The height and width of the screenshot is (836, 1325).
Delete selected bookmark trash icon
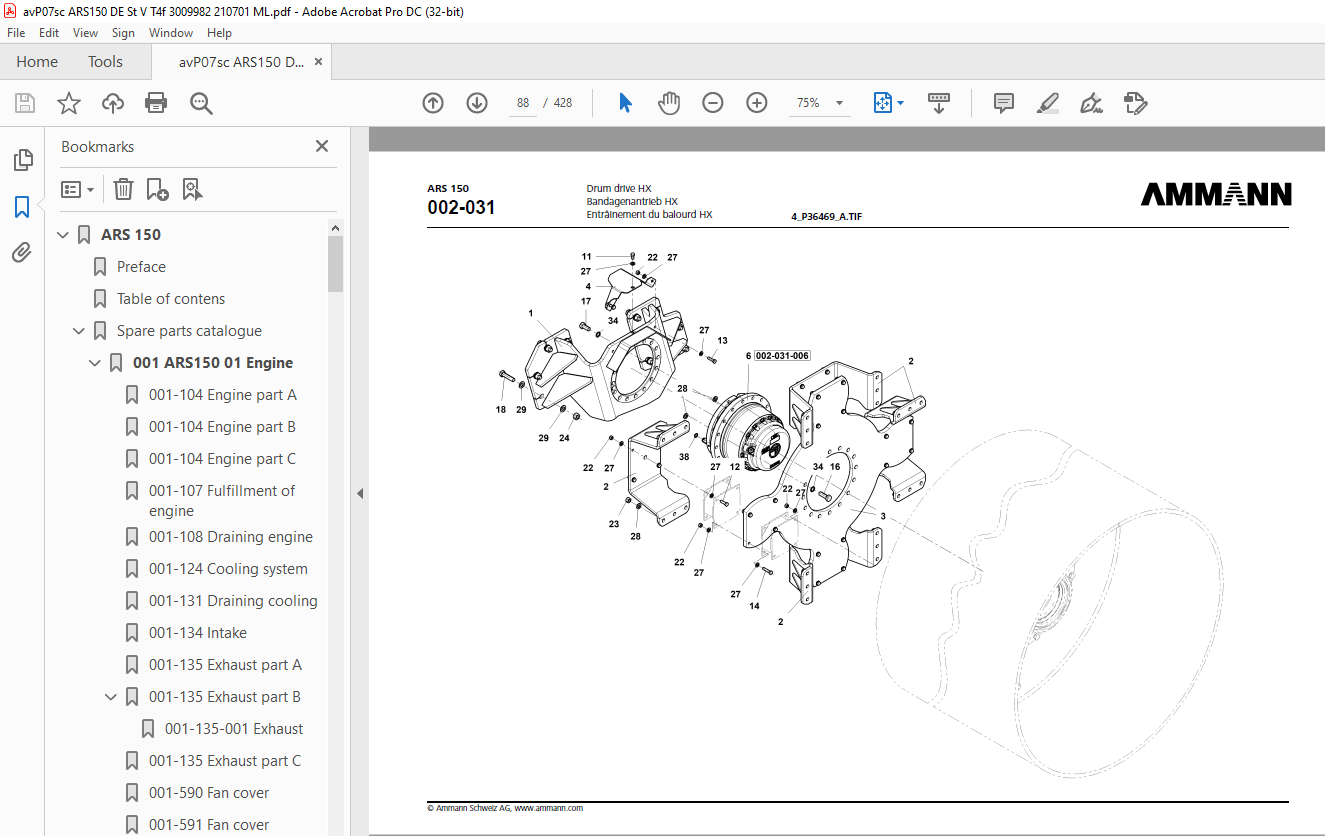(x=123, y=189)
